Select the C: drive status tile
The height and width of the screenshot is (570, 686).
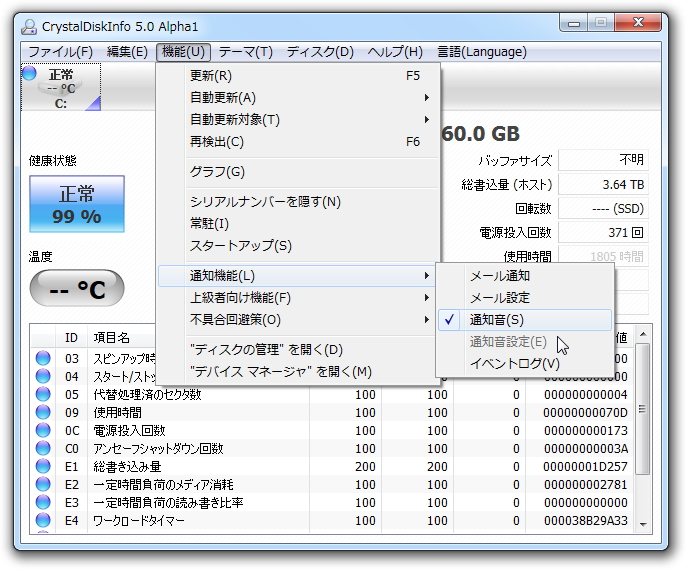(x=61, y=87)
